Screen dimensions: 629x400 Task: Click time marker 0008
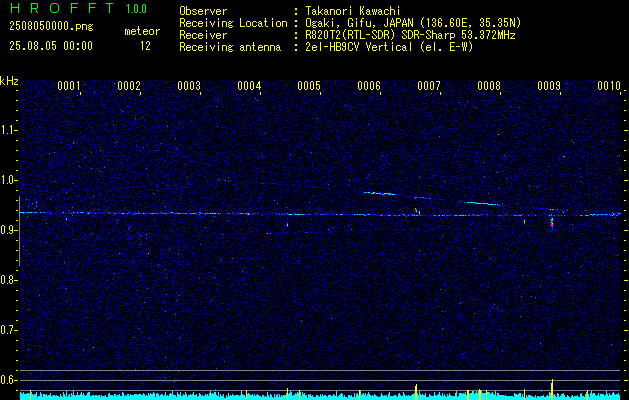point(489,86)
